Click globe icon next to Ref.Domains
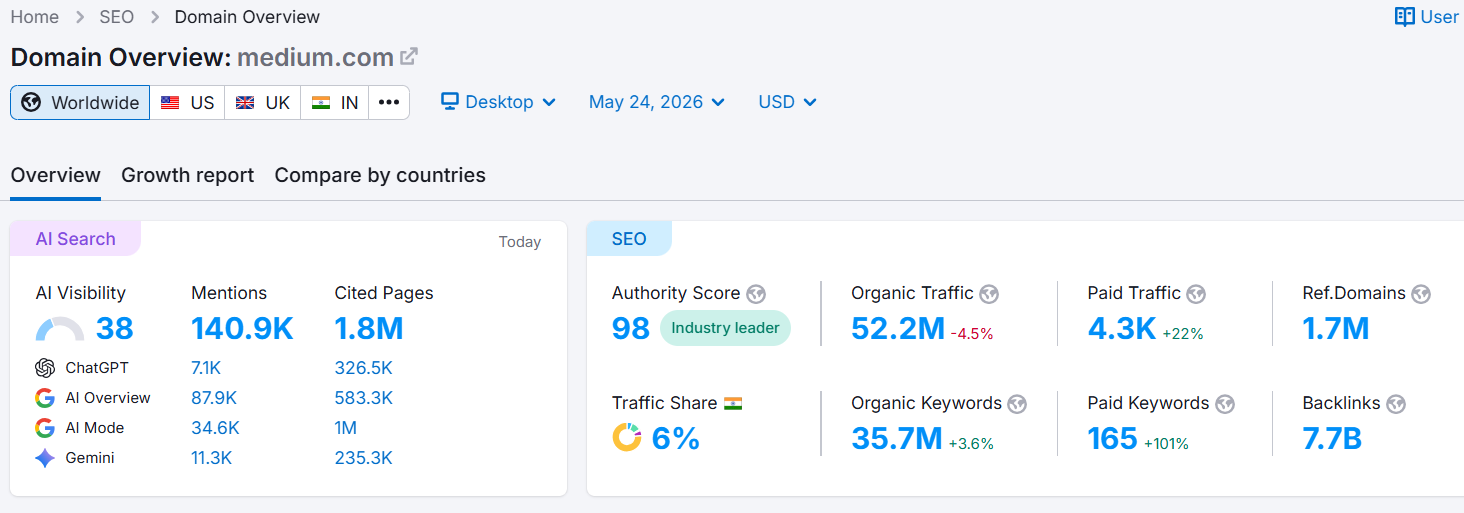1464x513 pixels. (1421, 294)
